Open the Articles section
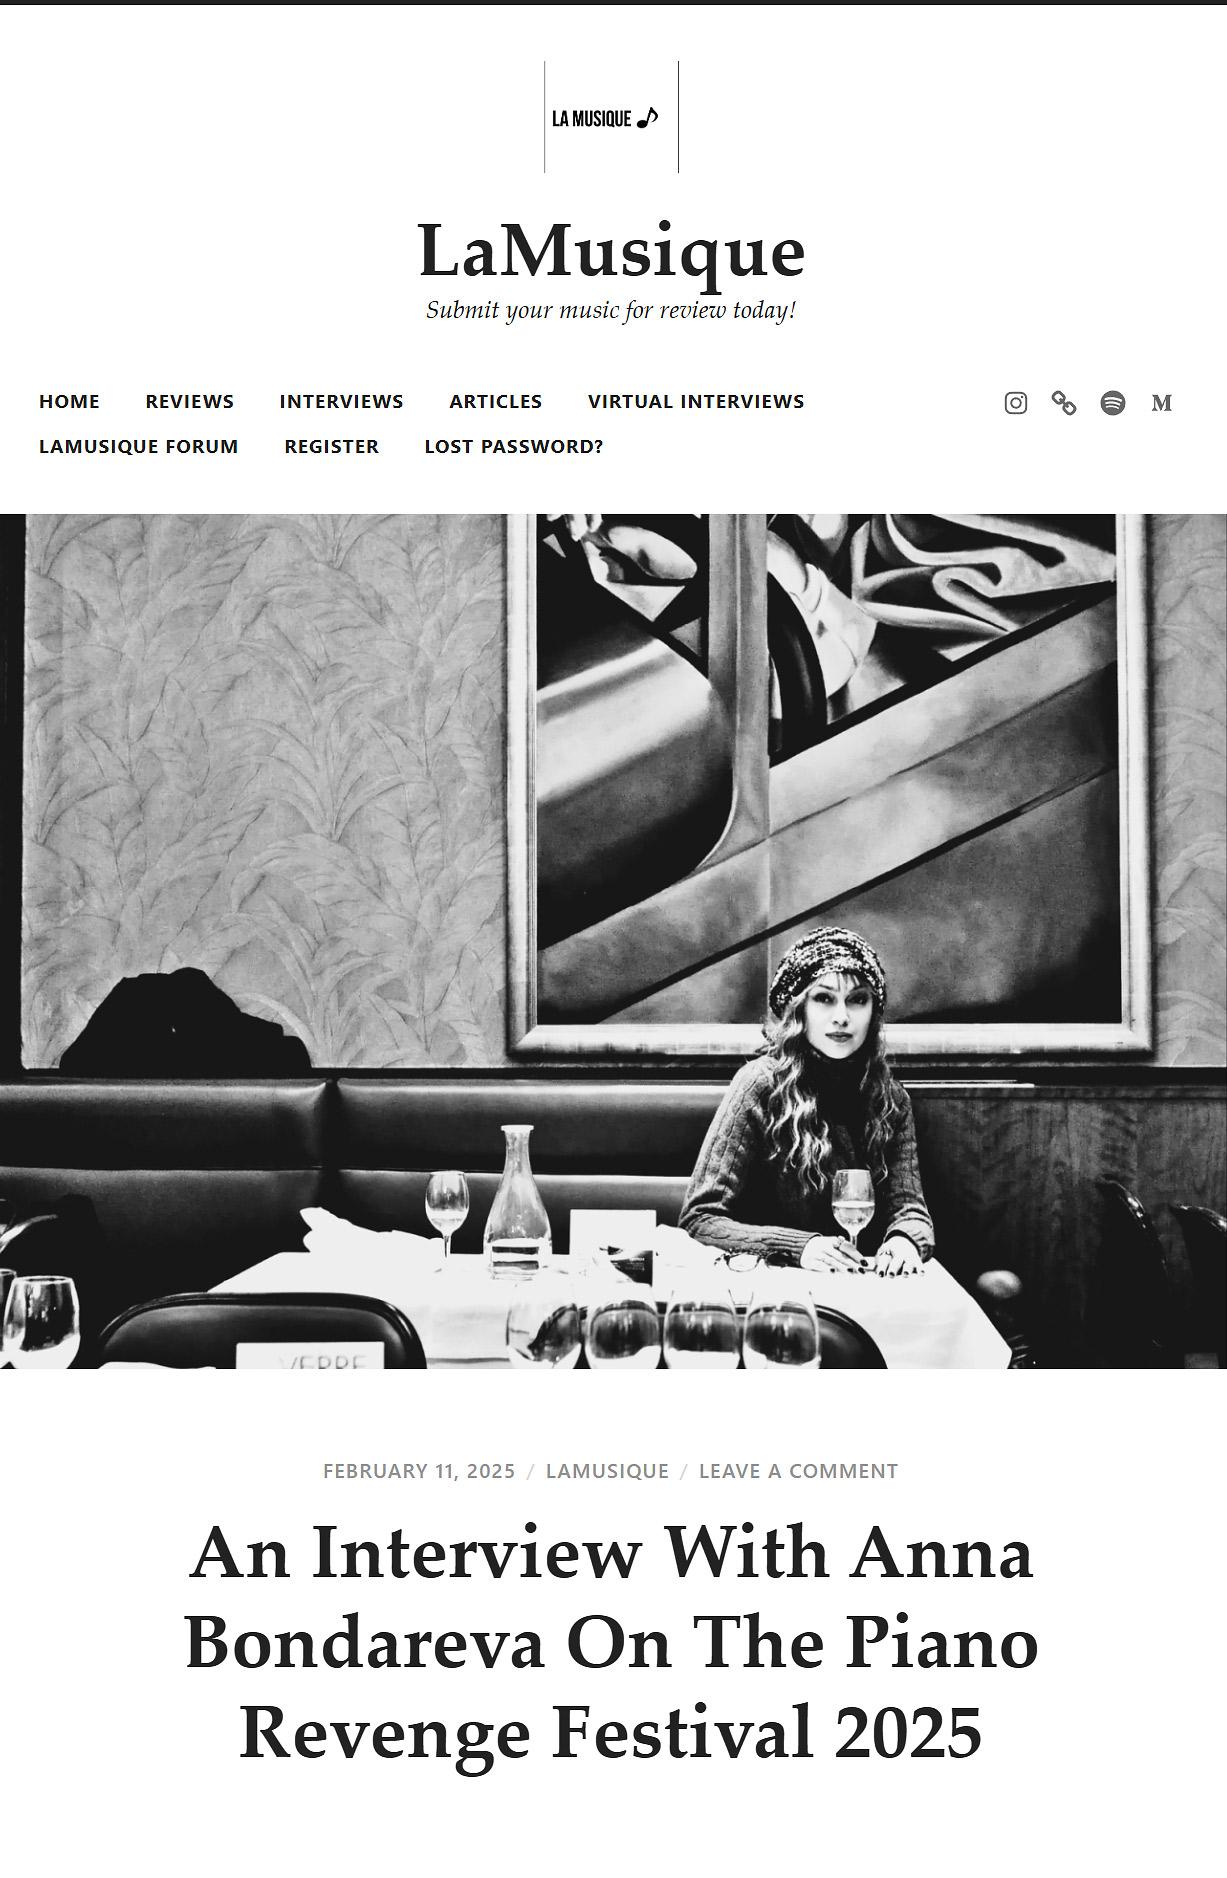 495,401
